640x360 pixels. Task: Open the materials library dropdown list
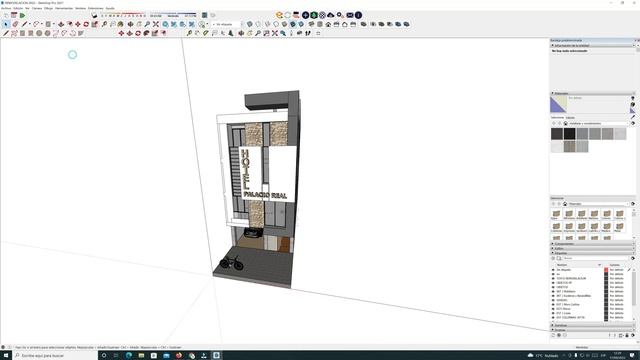[598, 123]
